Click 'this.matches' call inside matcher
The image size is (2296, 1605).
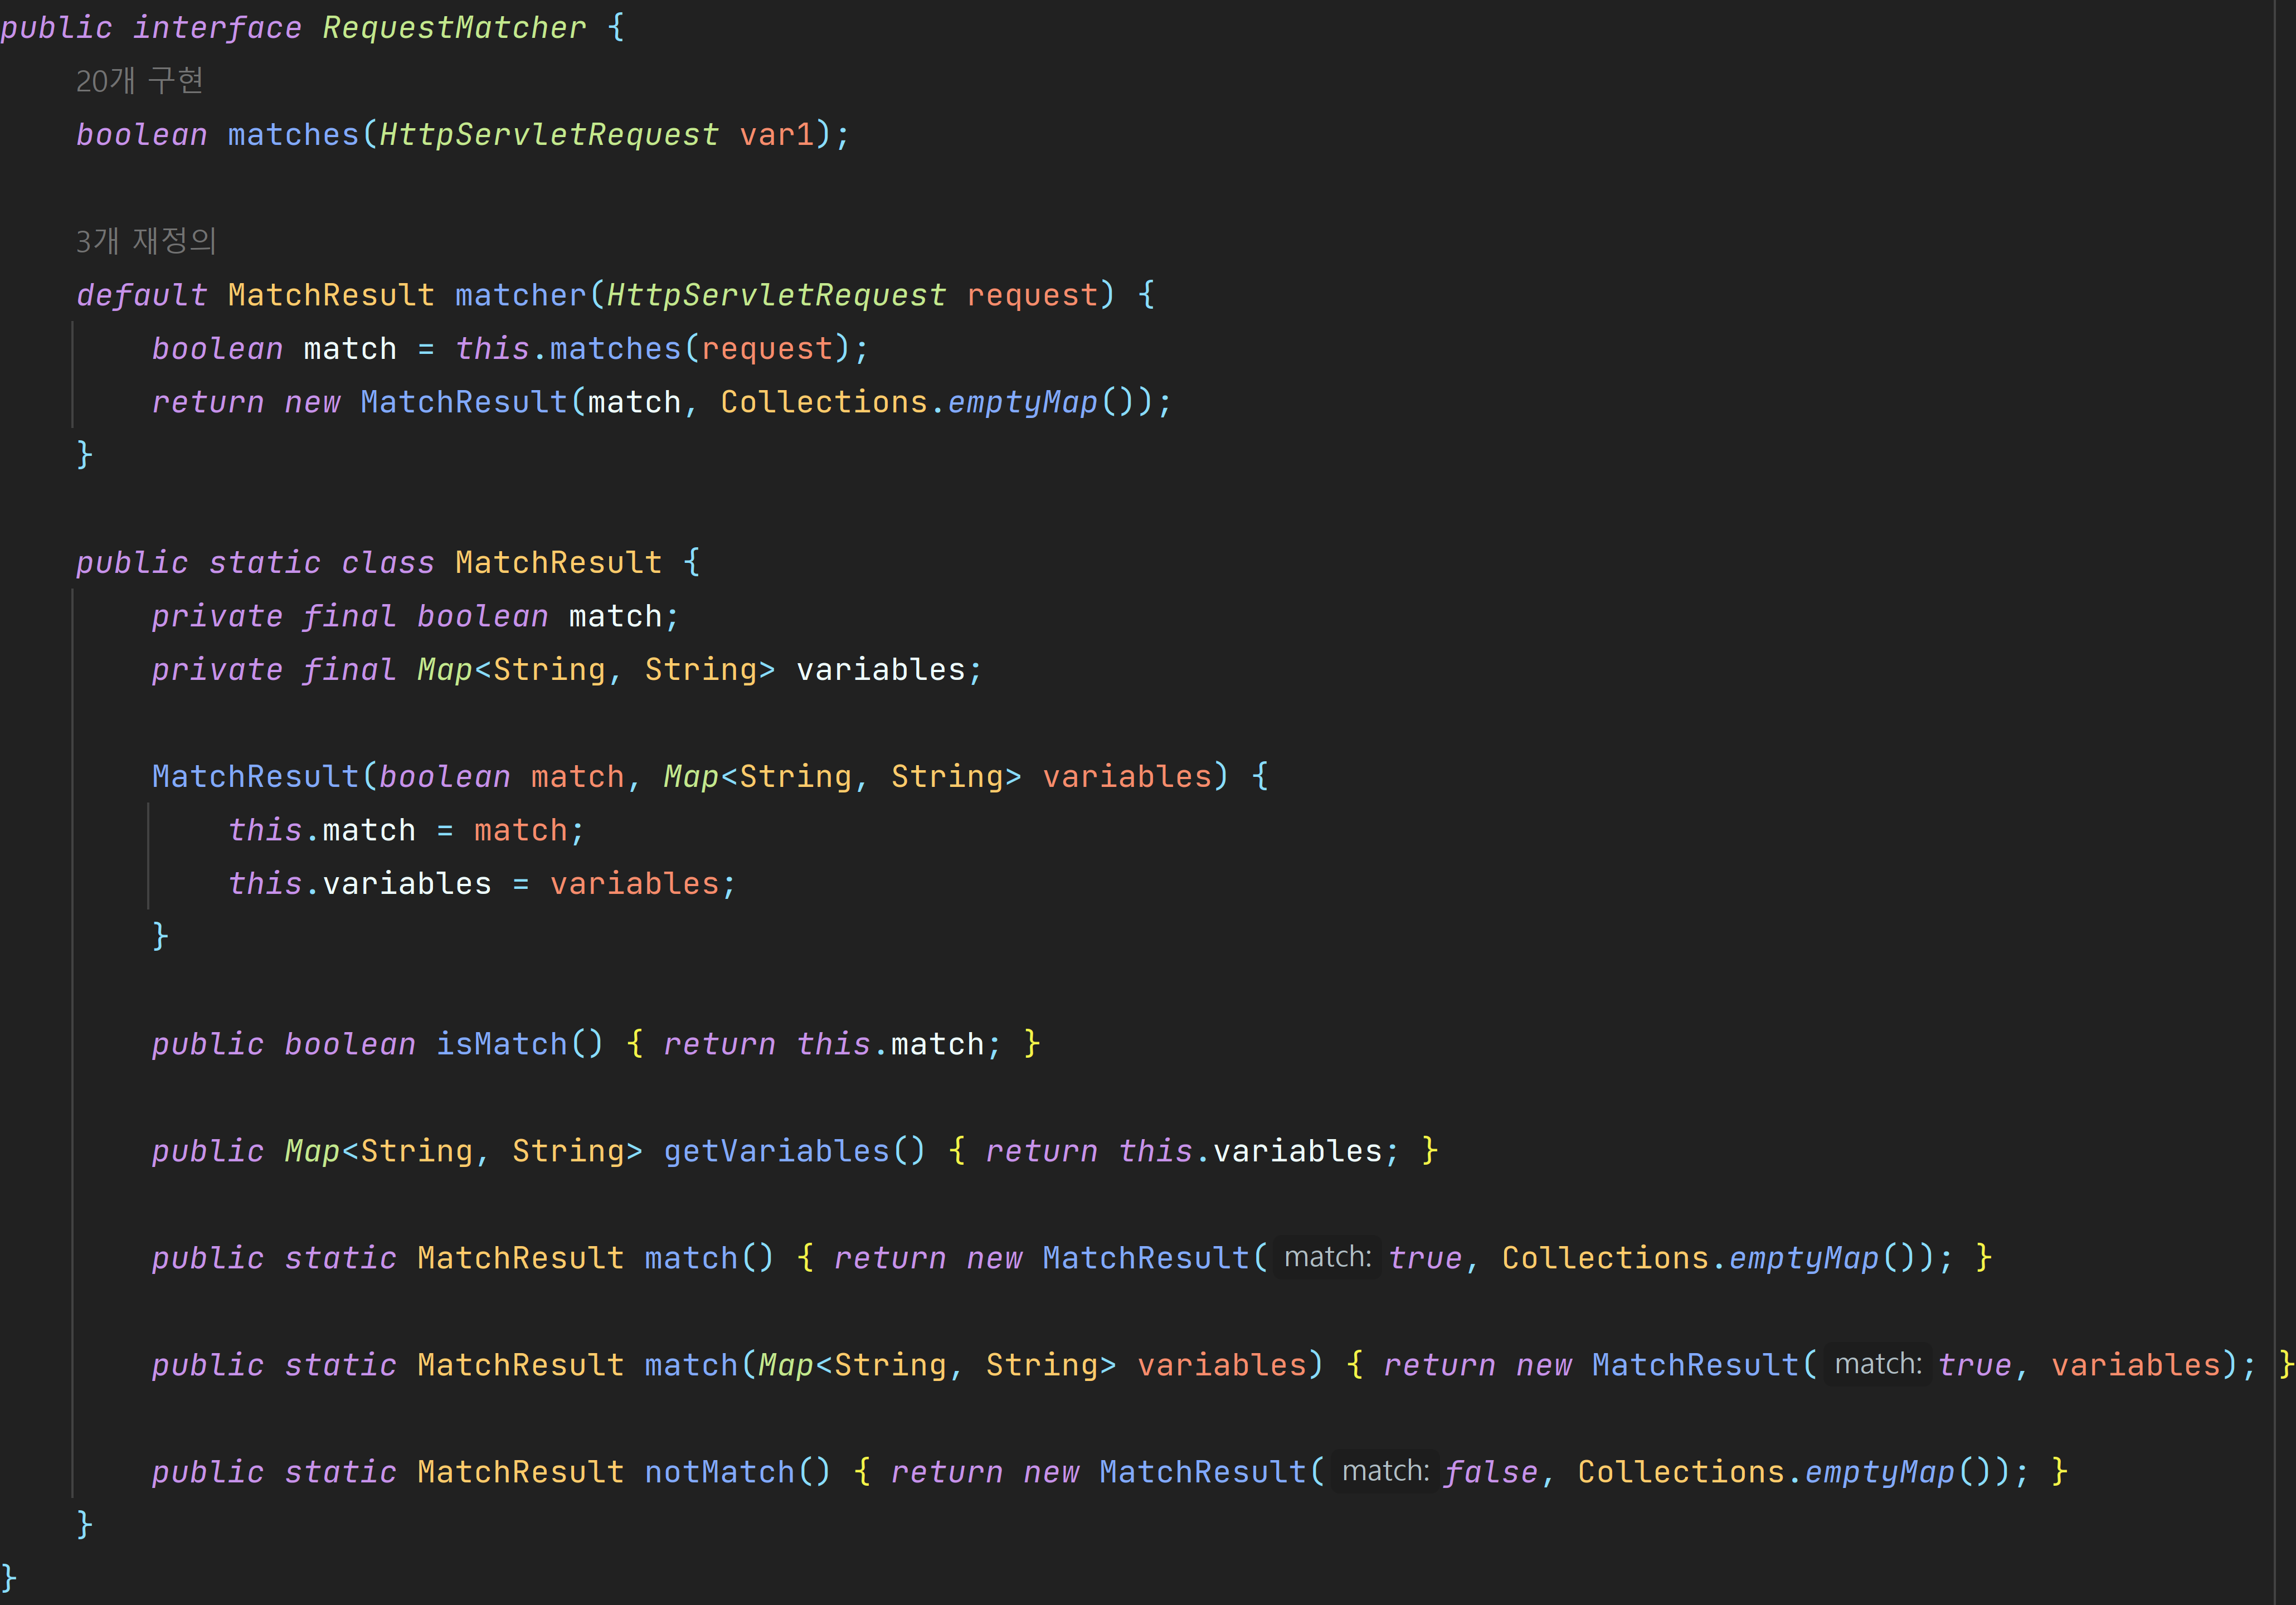coord(568,349)
